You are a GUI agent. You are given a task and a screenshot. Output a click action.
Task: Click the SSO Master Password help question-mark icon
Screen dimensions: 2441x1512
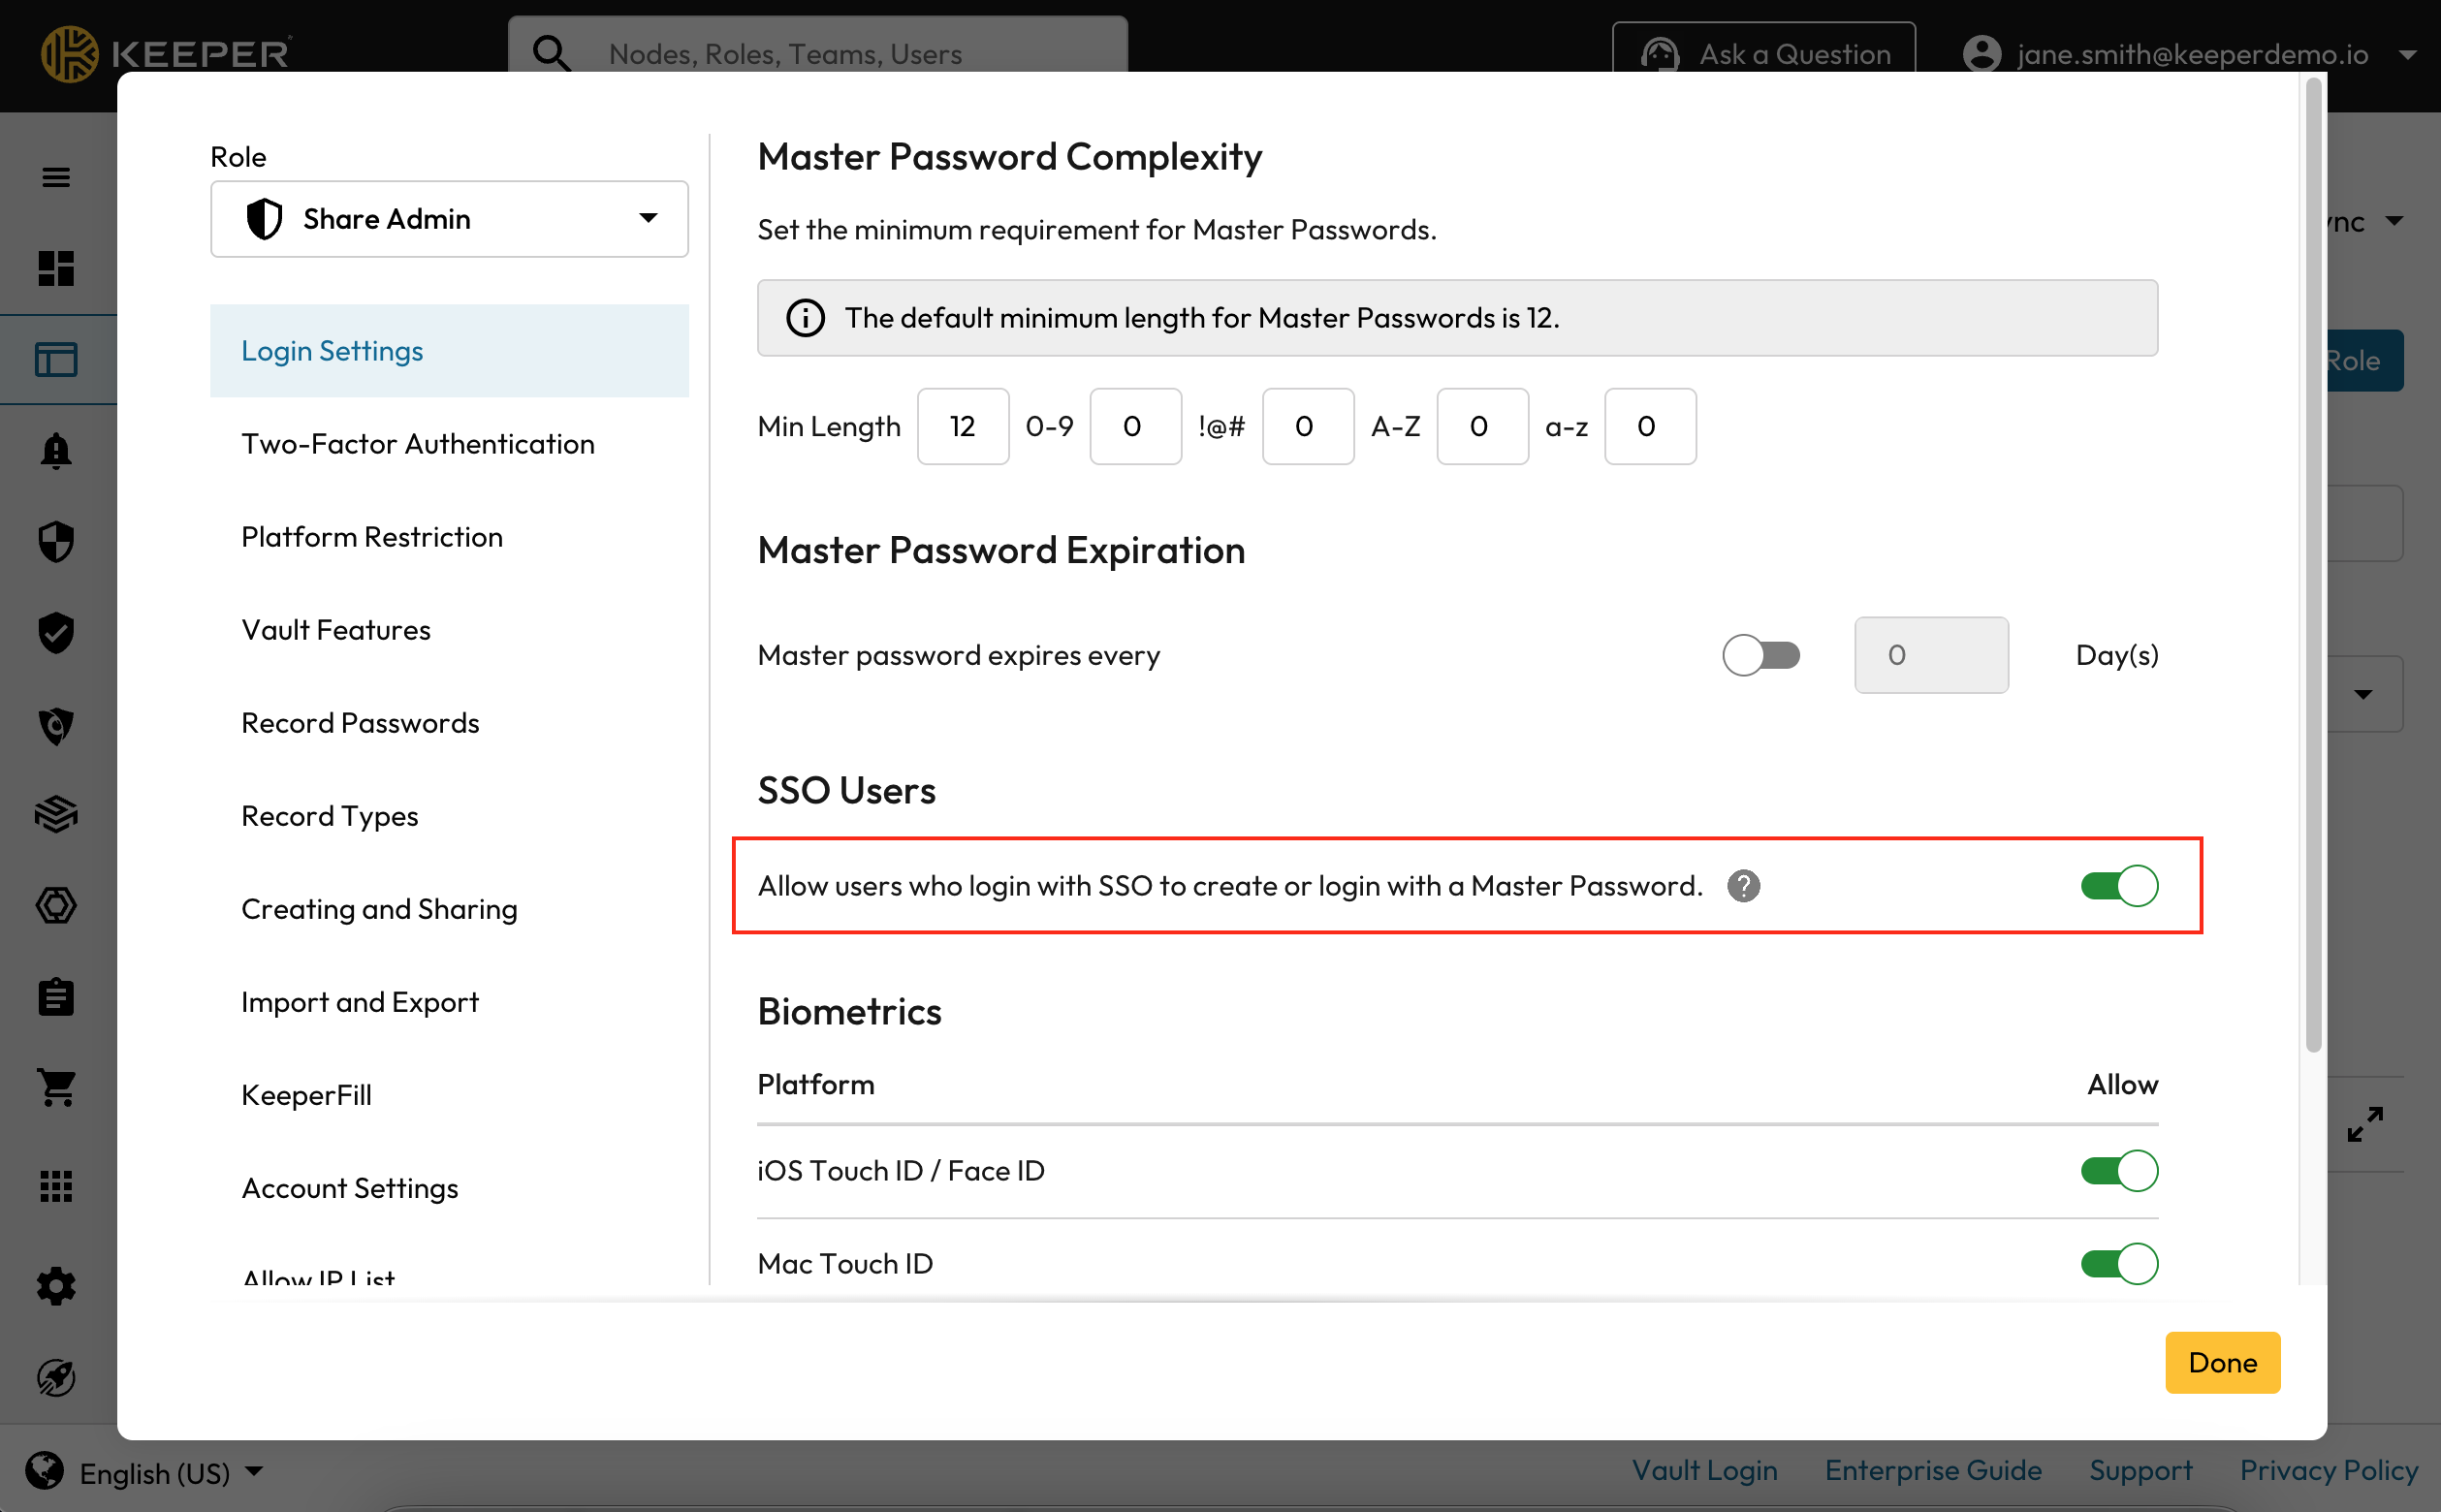[x=1743, y=886]
